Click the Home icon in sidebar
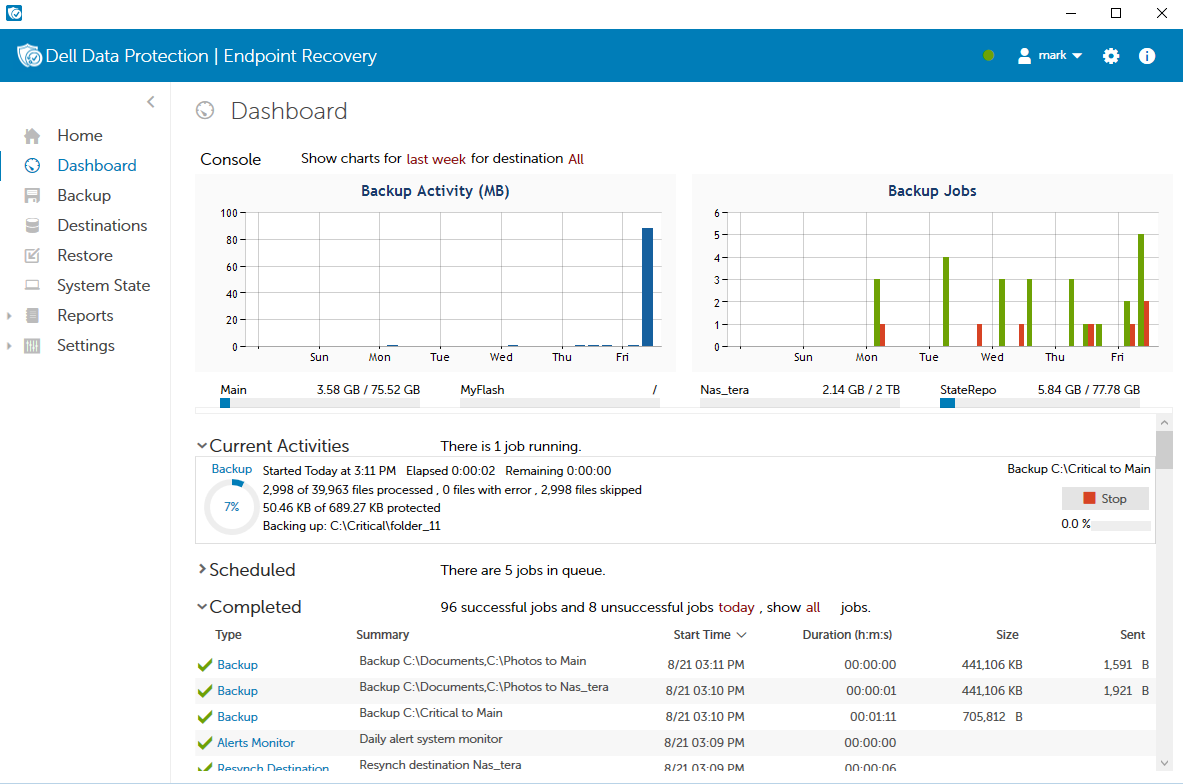Viewport: 1183px width, 784px height. (32, 136)
